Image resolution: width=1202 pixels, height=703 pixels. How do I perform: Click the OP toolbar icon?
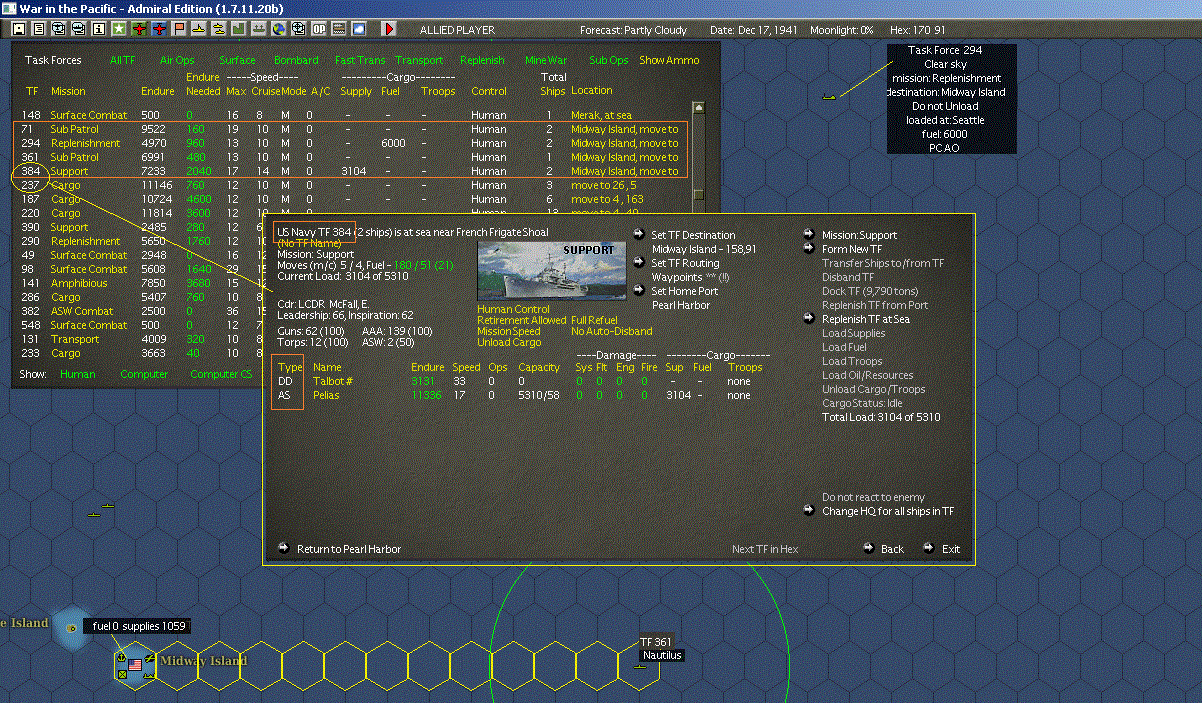(x=318, y=29)
